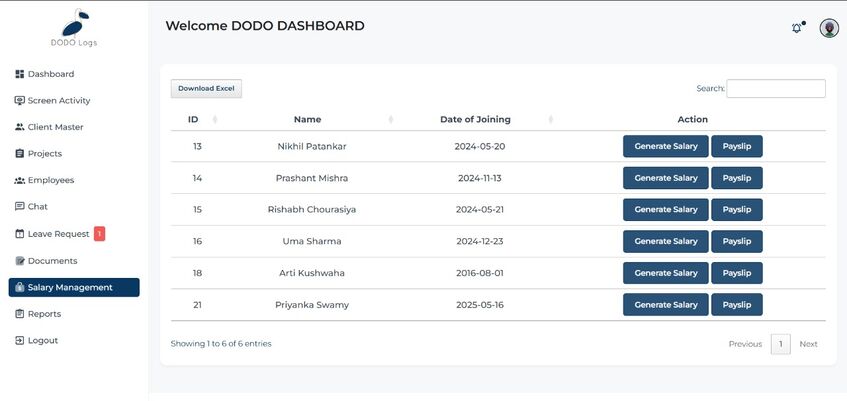
Task: Click the Dashboard grid icon
Action: pos(19,74)
